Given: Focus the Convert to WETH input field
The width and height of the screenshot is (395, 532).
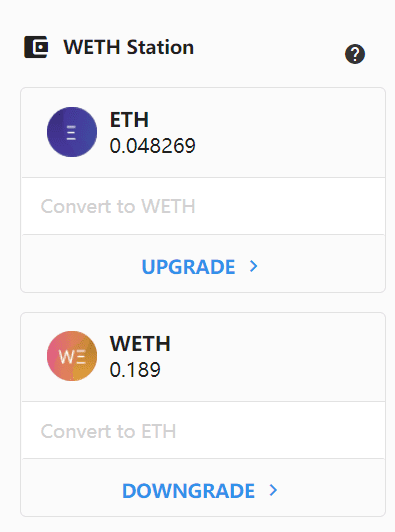Looking at the screenshot, I should click(203, 206).
